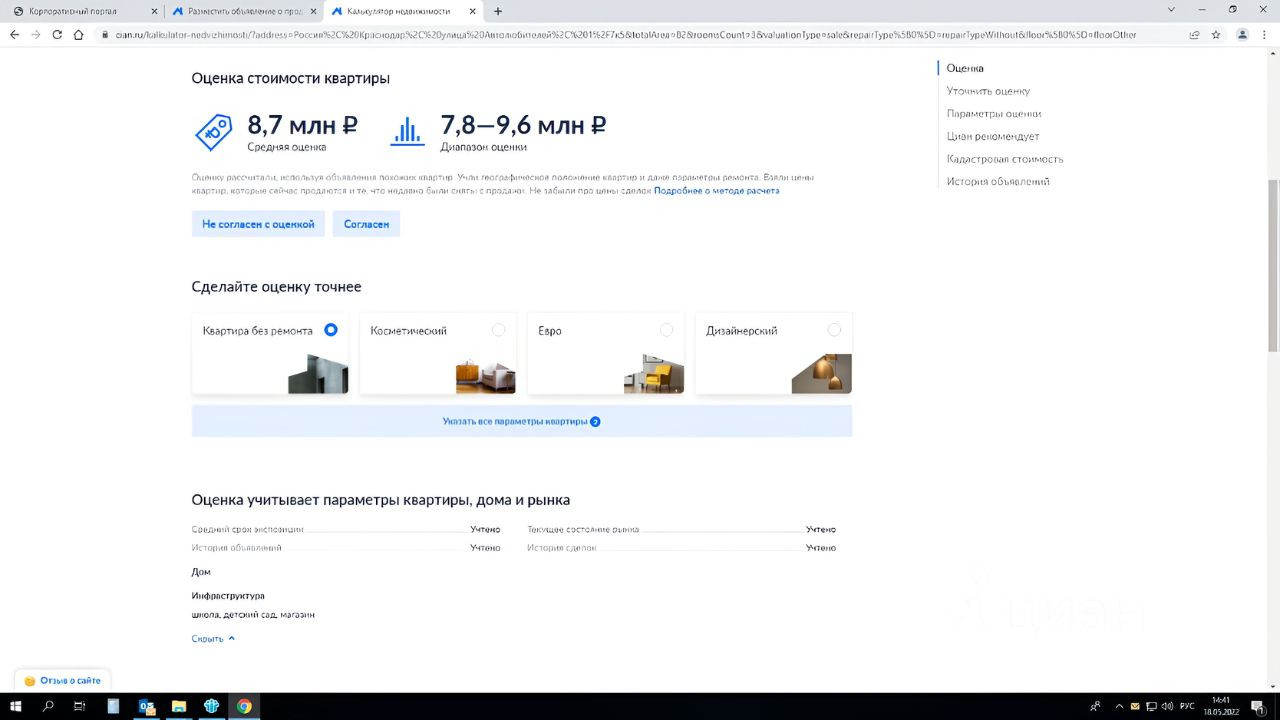Jump to the Параметры оценки section

coord(994,114)
